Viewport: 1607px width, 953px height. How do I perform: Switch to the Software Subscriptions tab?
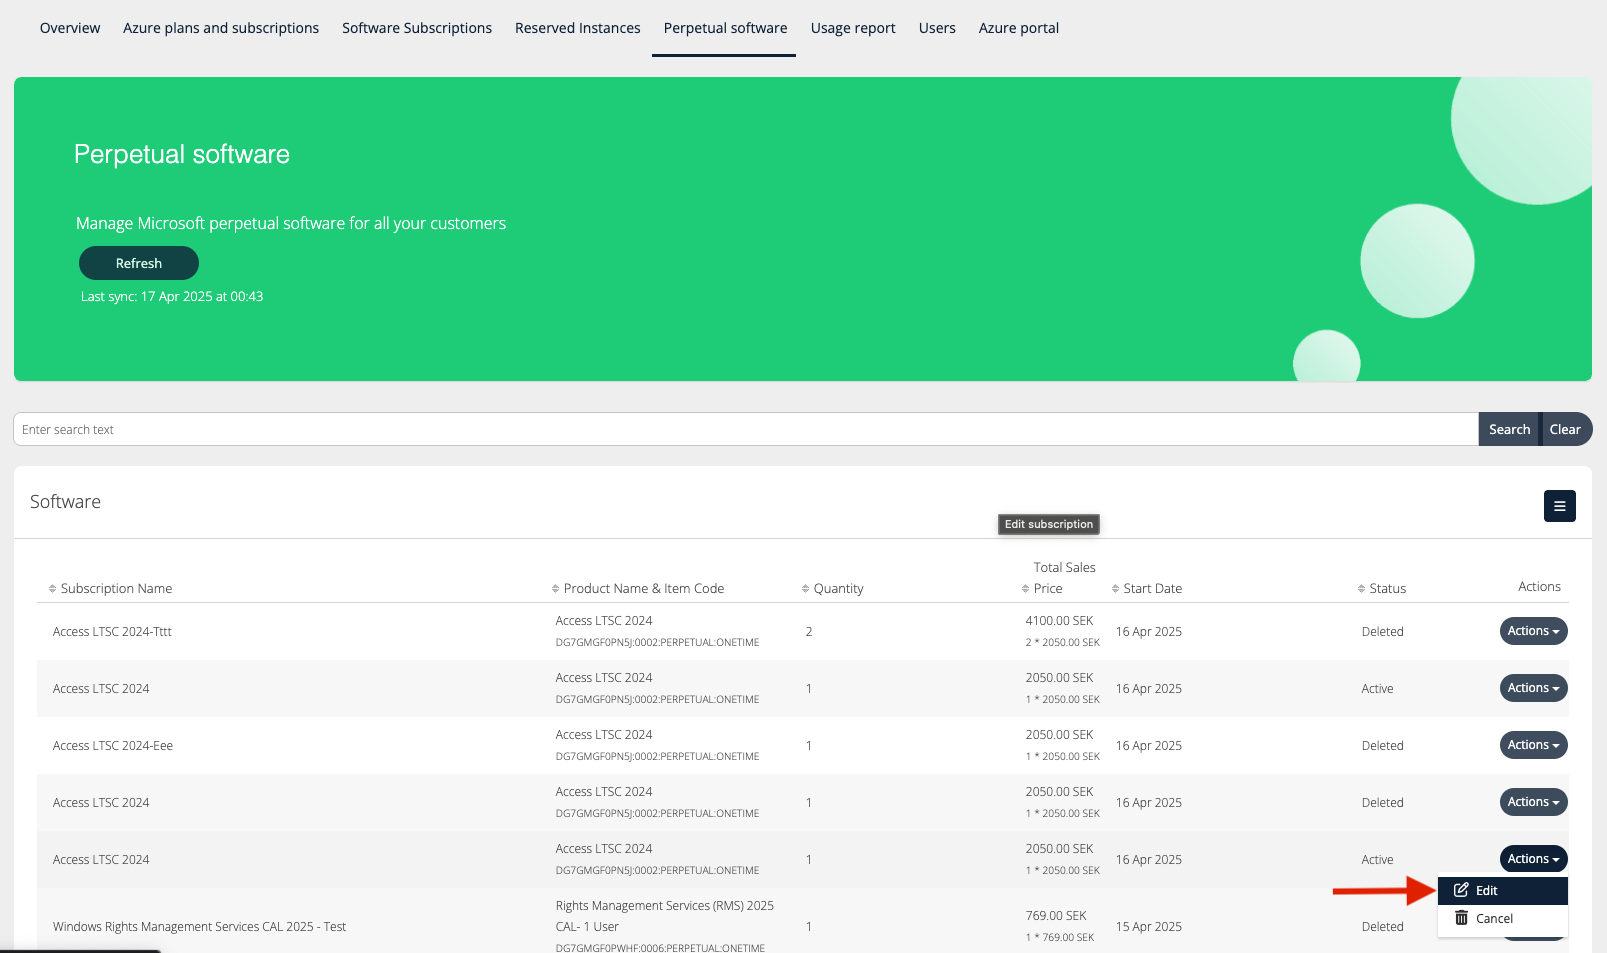[x=416, y=28]
